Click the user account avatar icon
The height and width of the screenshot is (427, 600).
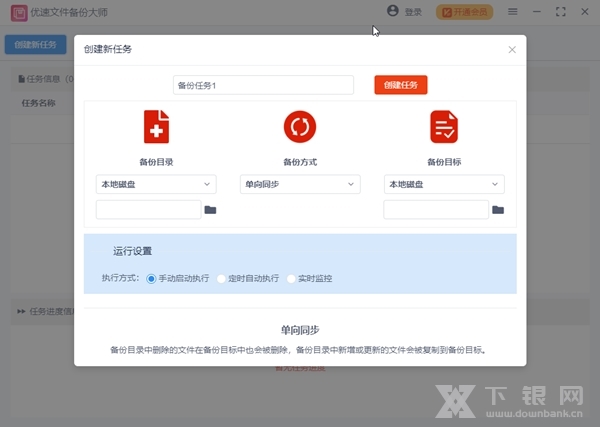(x=393, y=11)
